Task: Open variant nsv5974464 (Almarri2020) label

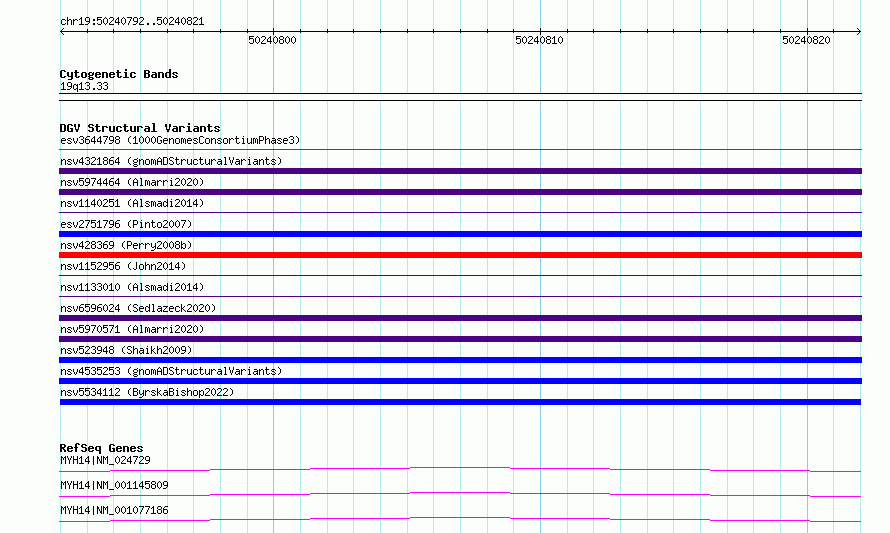Action: click(132, 182)
